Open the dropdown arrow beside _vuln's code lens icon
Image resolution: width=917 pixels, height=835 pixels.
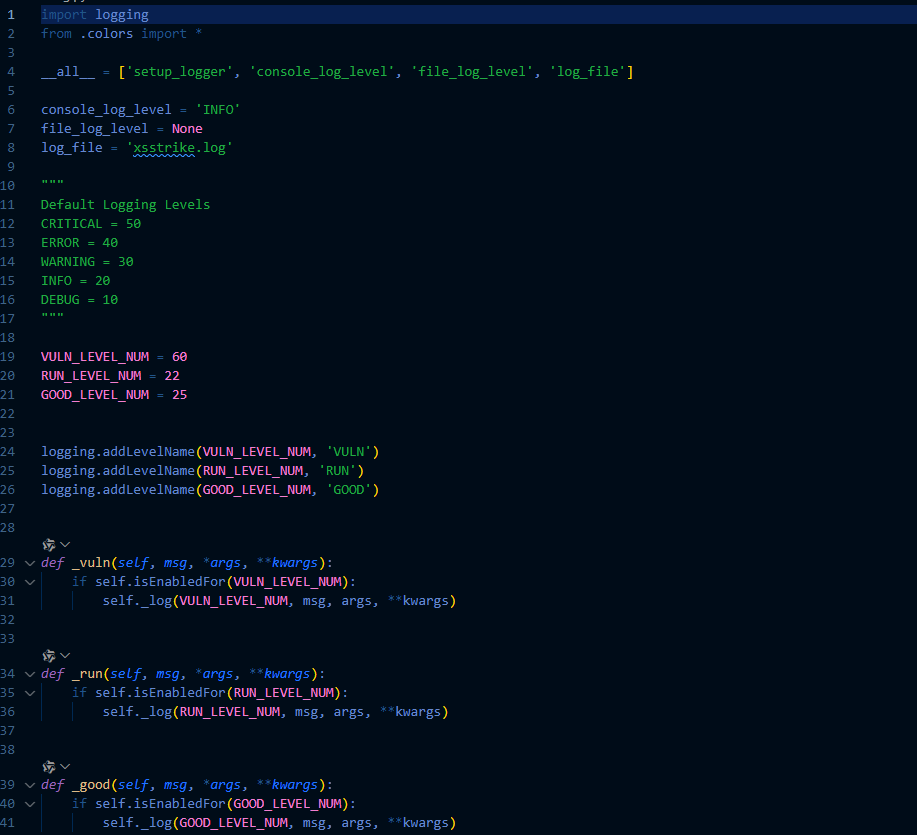pyautogui.click(x=66, y=545)
